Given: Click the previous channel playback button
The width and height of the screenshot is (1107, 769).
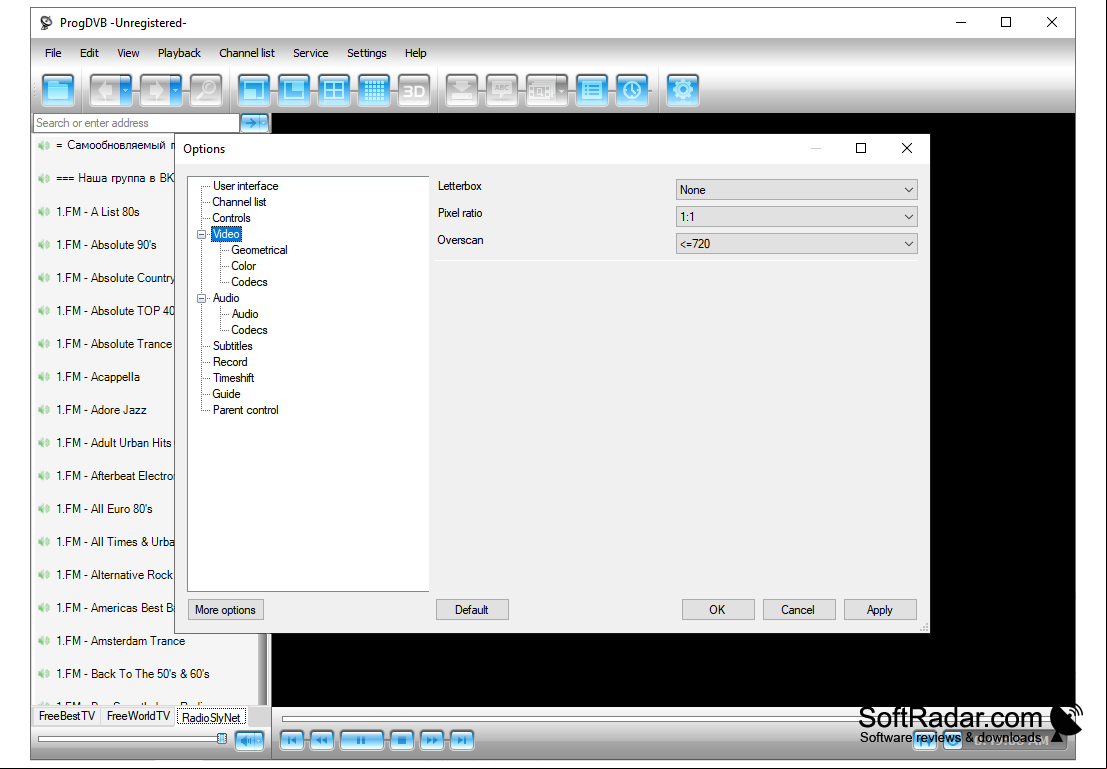Looking at the screenshot, I should coord(292,740).
